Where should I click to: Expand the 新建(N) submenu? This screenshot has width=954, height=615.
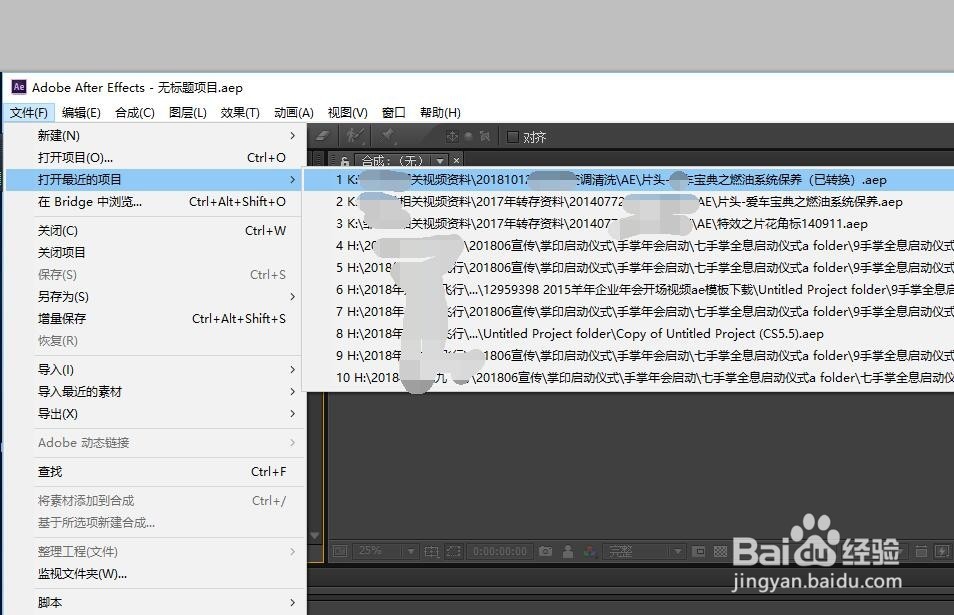(x=155, y=136)
